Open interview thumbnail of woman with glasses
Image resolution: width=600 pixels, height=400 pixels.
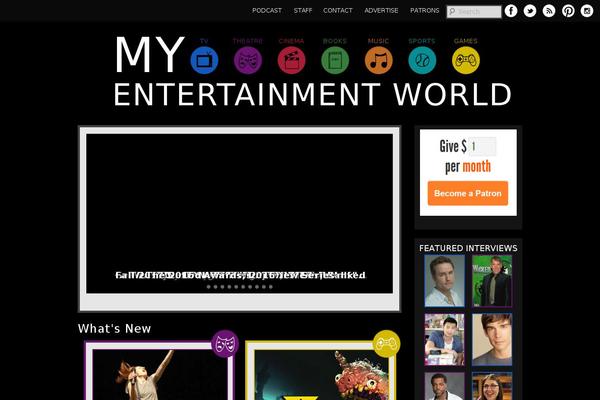492,386
